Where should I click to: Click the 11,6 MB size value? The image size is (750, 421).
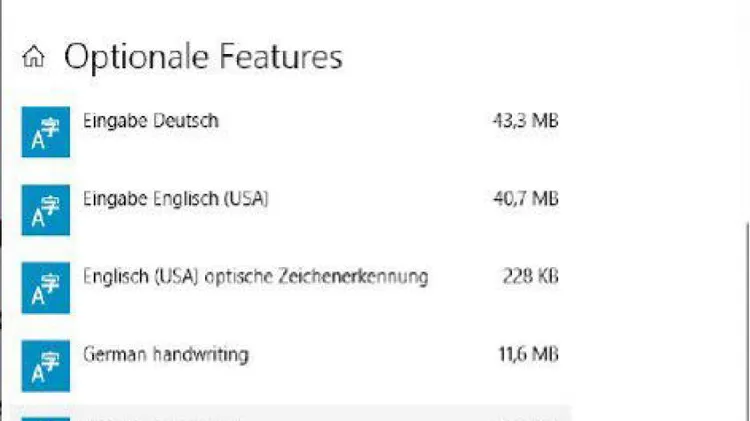tap(529, 355)
